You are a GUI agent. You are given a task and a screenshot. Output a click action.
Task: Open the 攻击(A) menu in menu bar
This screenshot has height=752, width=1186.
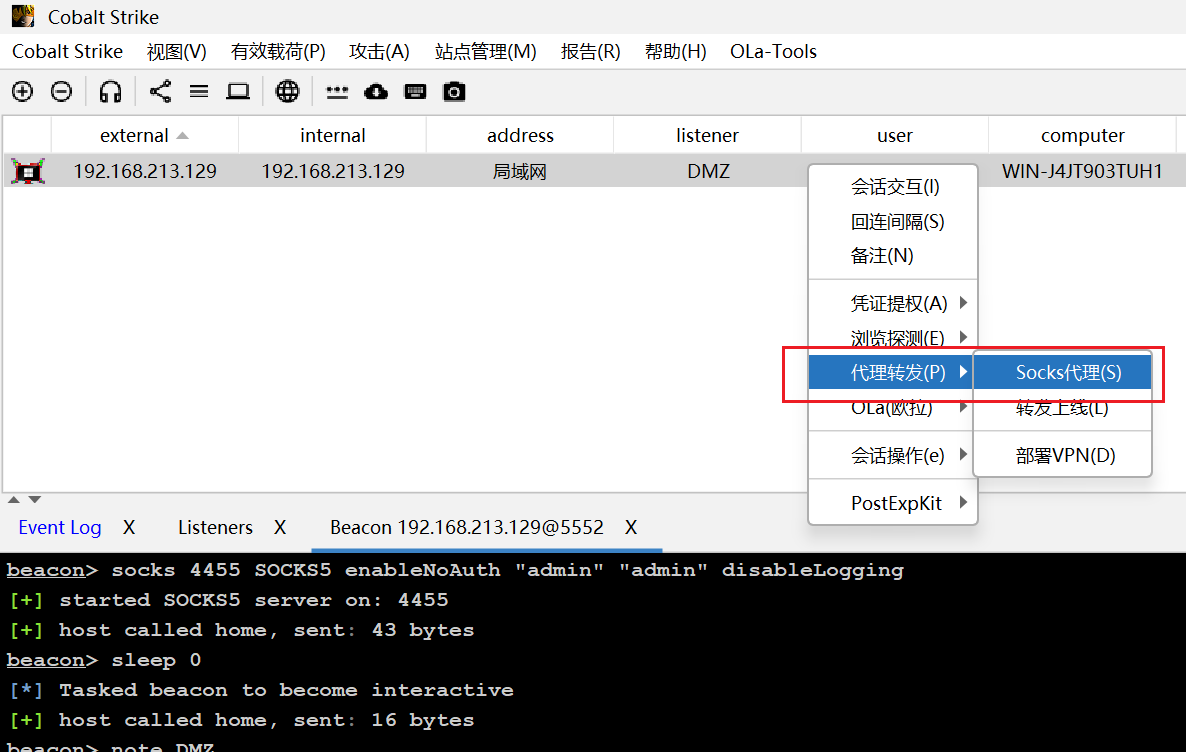click(379, 52)
